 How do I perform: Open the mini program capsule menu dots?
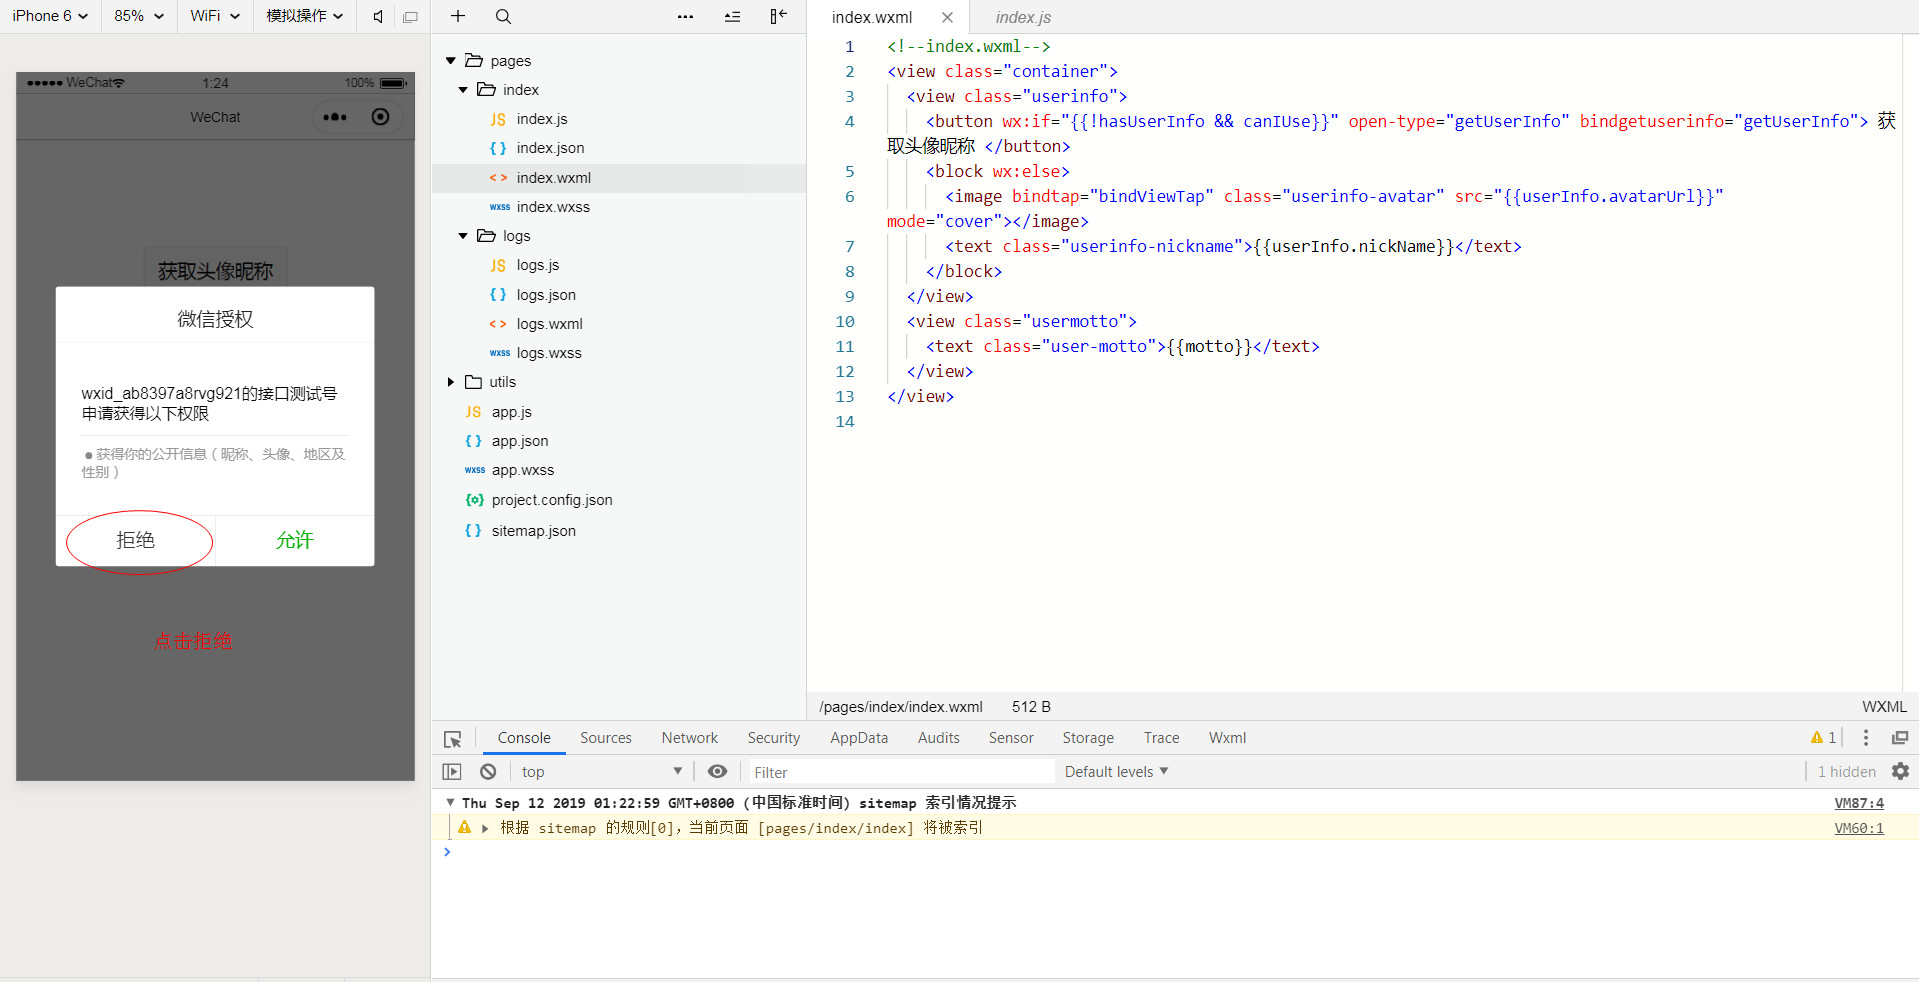[x=335, y=117]
